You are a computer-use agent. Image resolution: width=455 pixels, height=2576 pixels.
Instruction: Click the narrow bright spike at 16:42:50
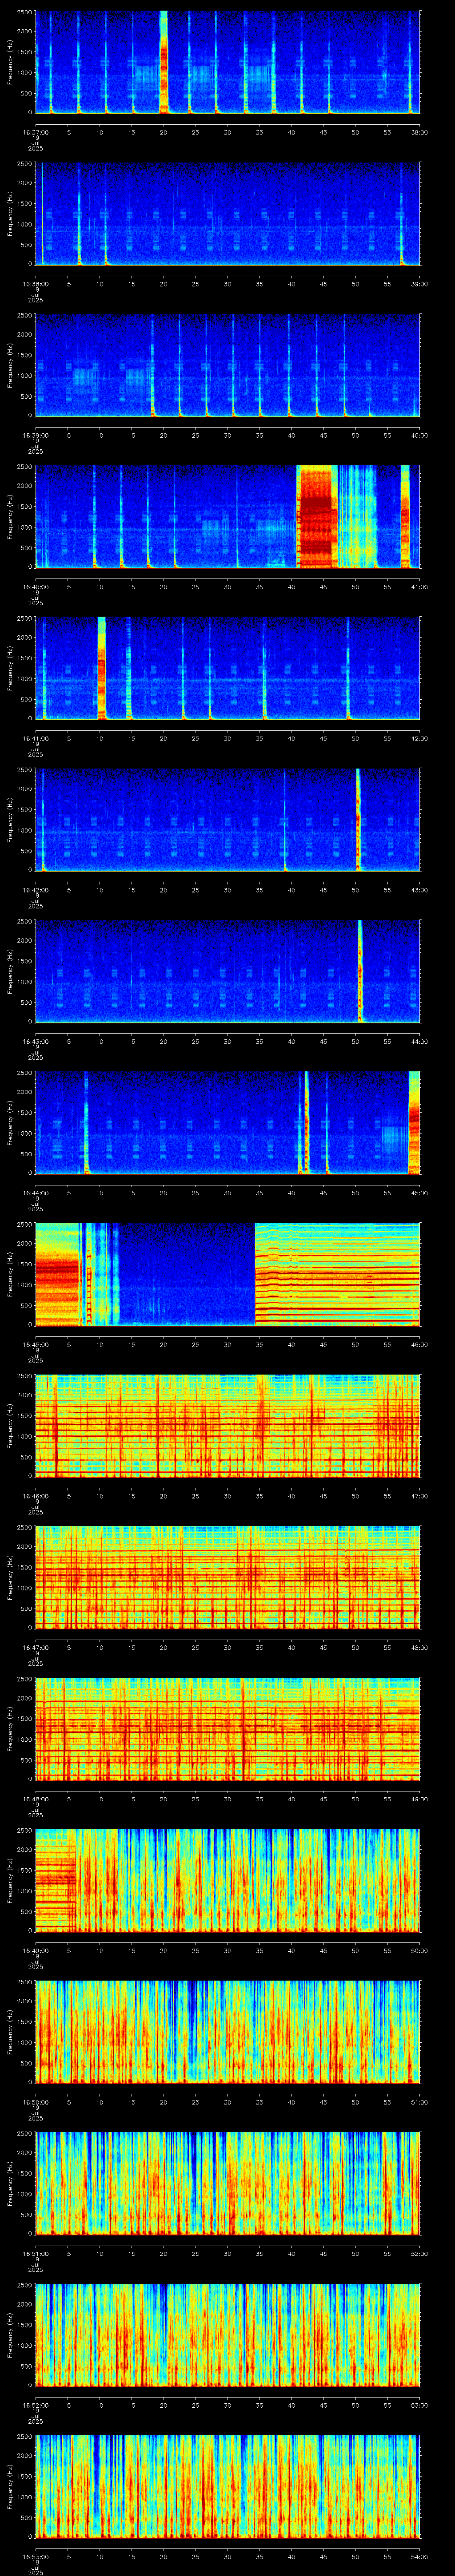[358, 820]
